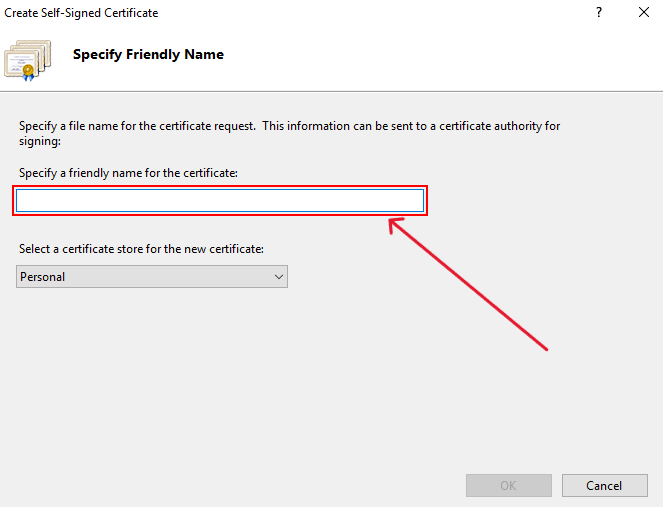Viewport: 663px width, 507px height.
Task: Click the arrowhead pointing at the input field
Action: click(396, 225)
